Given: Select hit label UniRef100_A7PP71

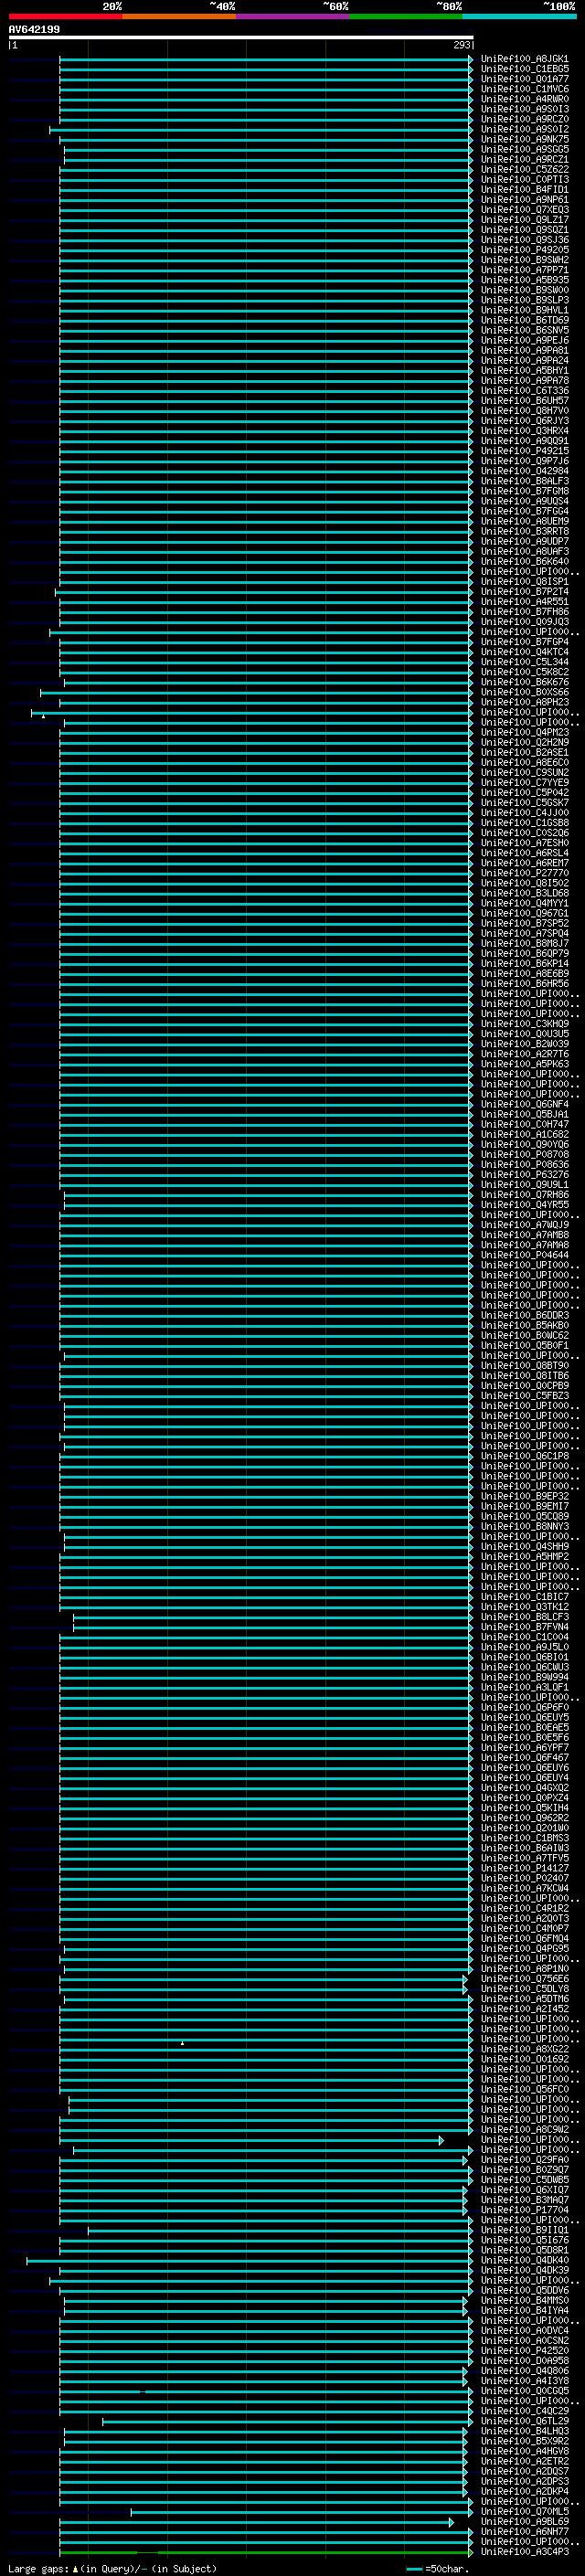Looking at the screenshot, I should pos(525,270).
